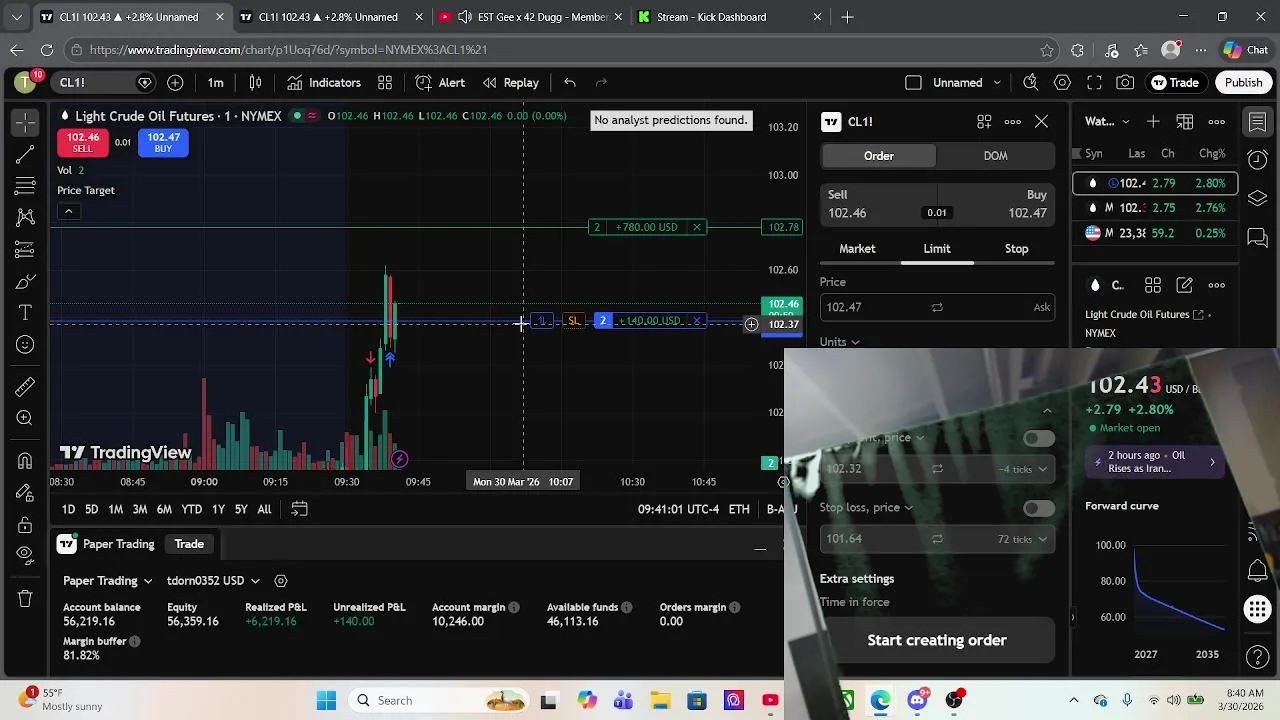The image size is (1280, 720).
Task: Toggle the layout select square checkbox
Action: click(x=913, y=83)
